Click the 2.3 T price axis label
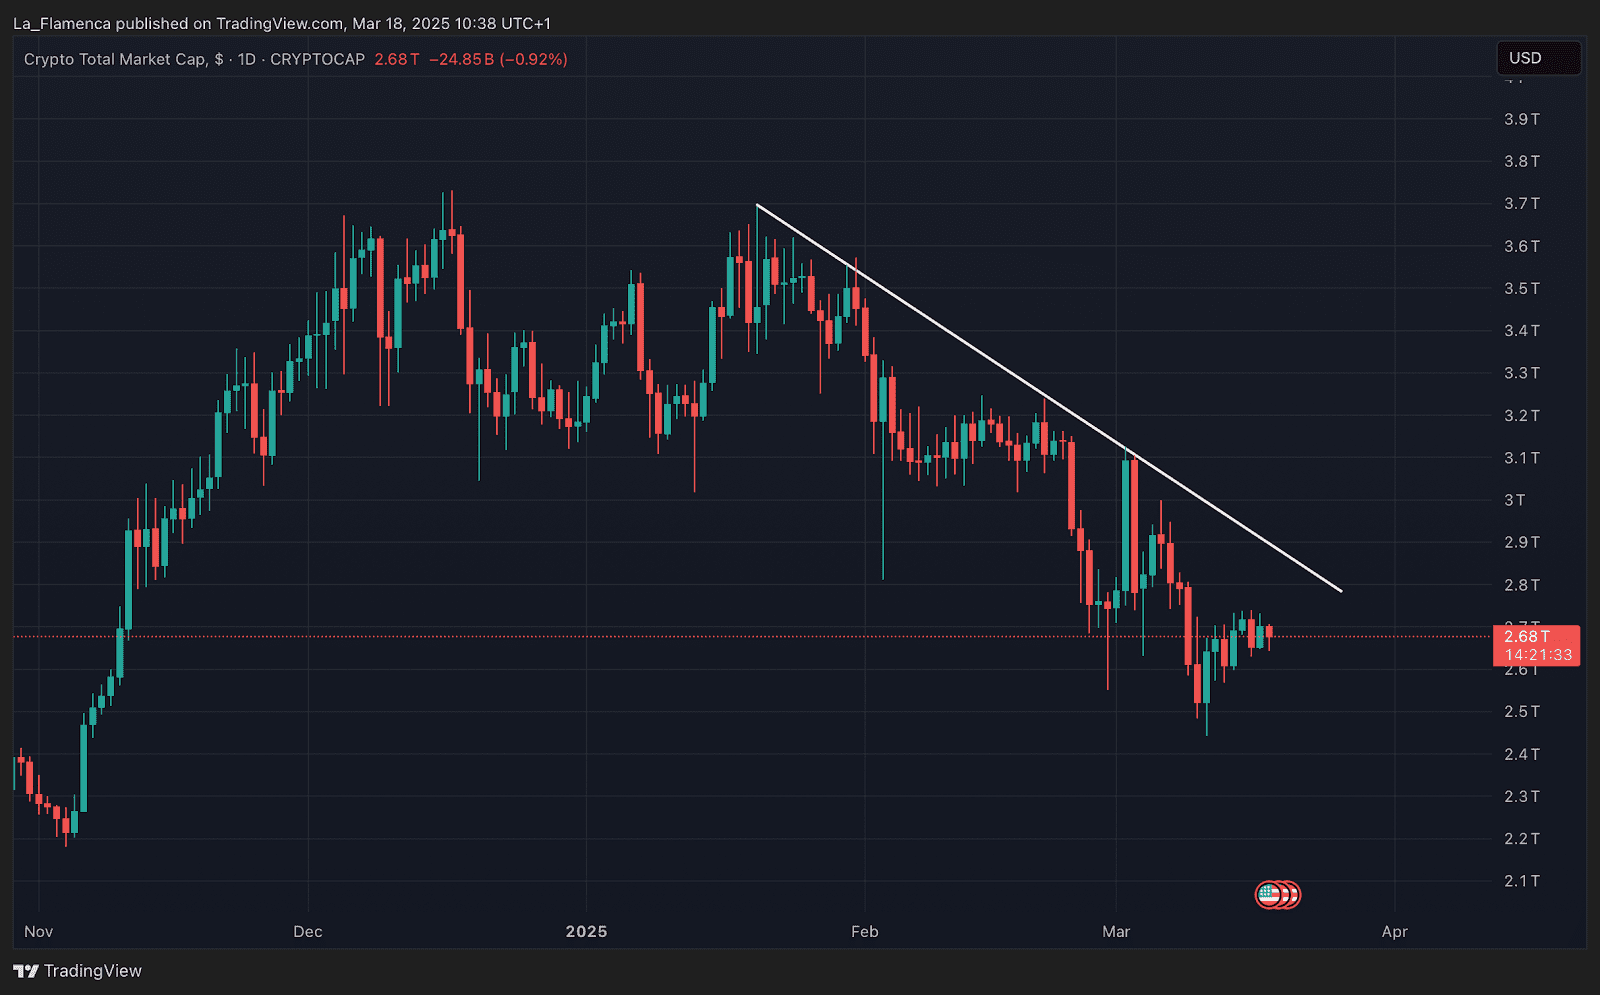Viewport: 1600px width, 995px height. click(x=1522, y=796)
